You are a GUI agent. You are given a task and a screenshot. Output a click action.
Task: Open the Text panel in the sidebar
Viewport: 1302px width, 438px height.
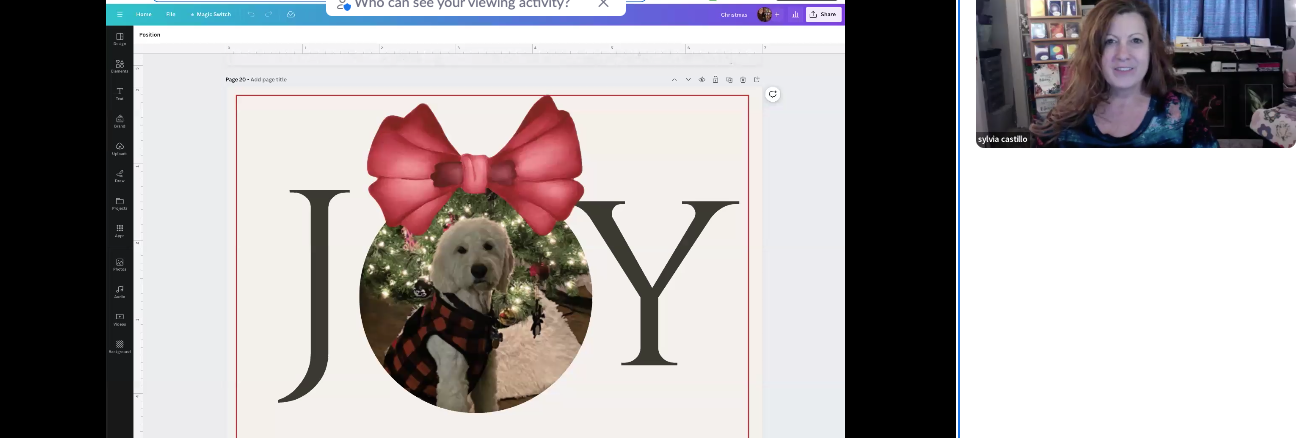[120, 94]
